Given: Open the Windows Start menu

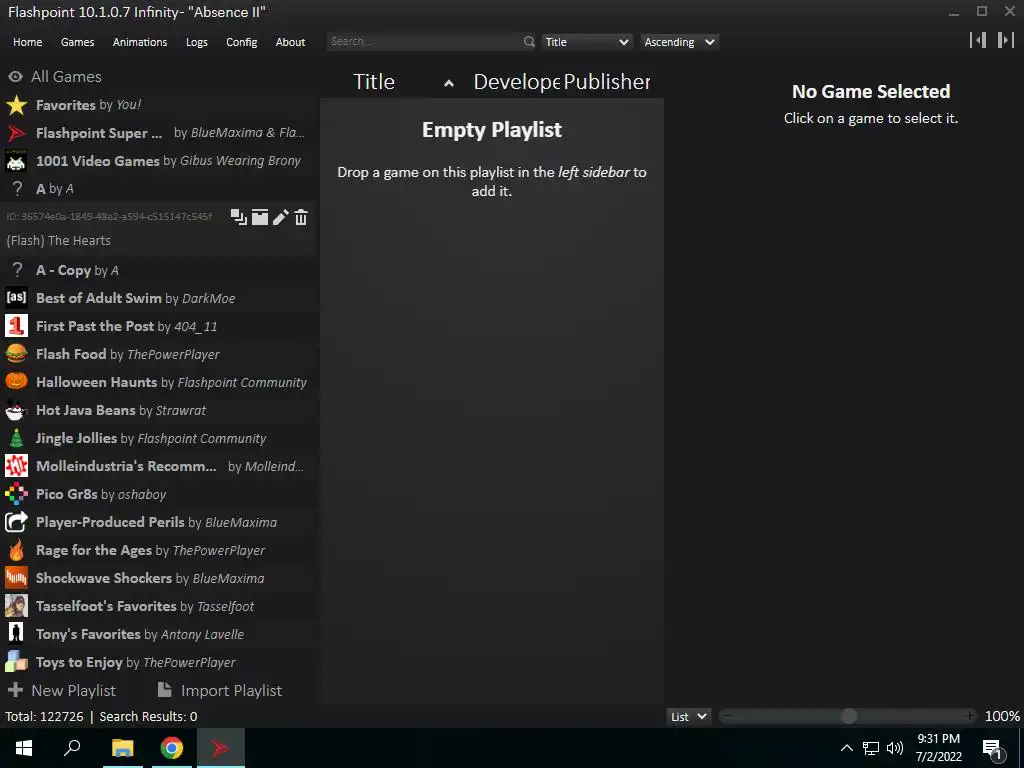Looking at the screenshot, I should 24,748.
